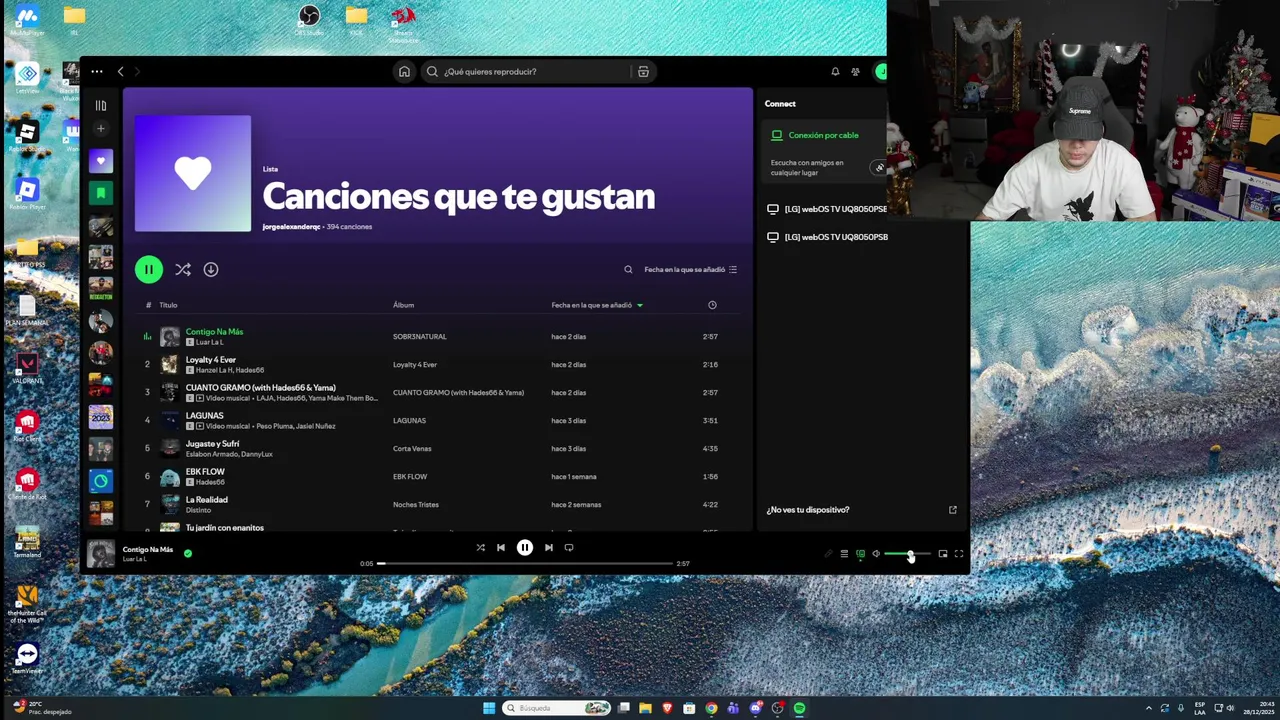
Task: Click the jam icon beside "Escucha con amigos"
Action: (x=879, y=167)
